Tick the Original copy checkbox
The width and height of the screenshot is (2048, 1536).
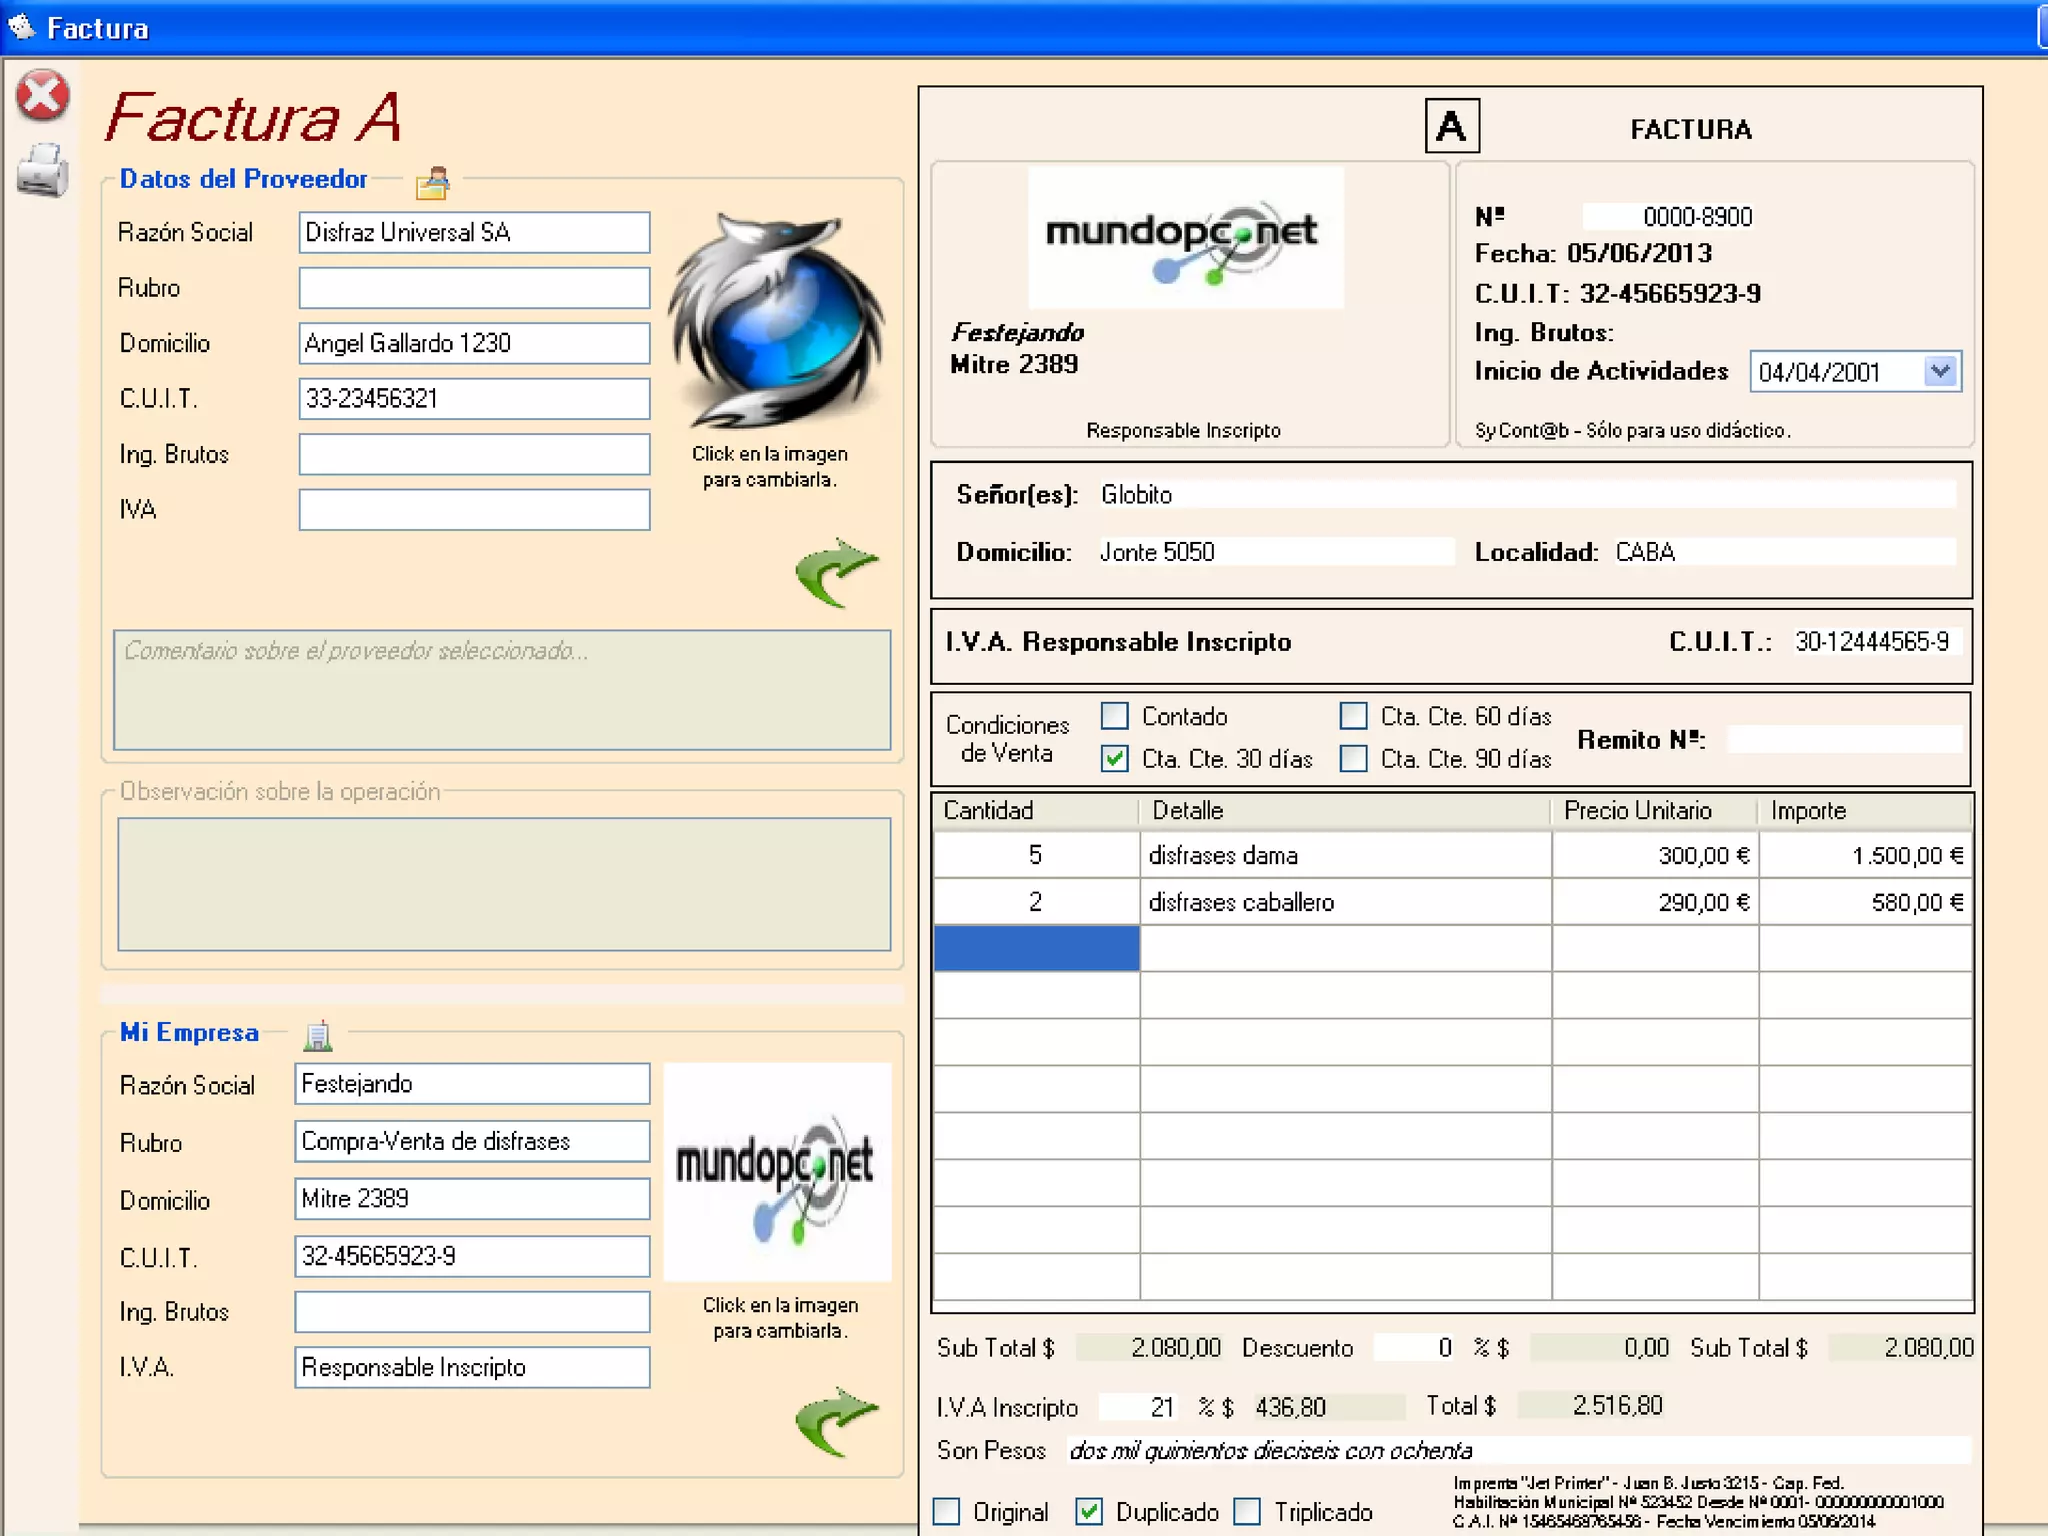[x=946, y=1511]
